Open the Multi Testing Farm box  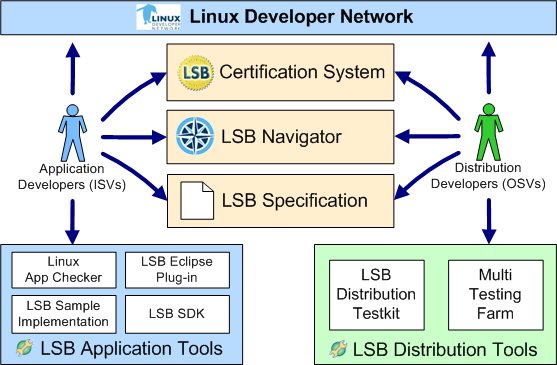pyautogui.click(x=496, y=295)
